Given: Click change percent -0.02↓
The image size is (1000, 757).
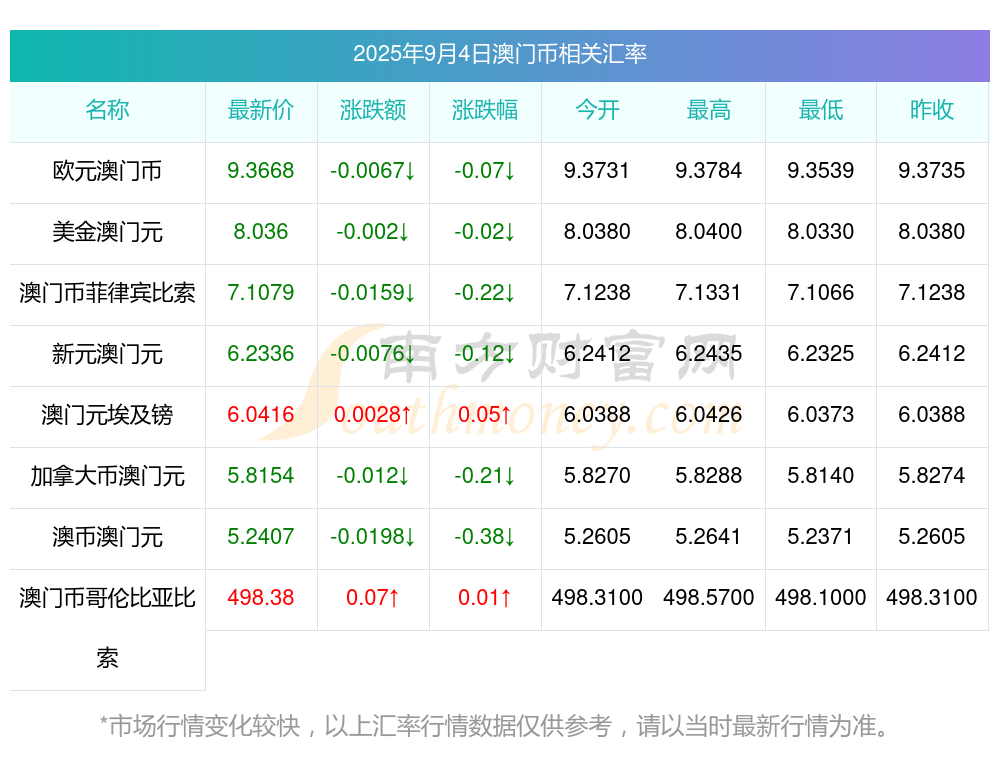Looking at the screenshot, I should click(x=485, y=232).
